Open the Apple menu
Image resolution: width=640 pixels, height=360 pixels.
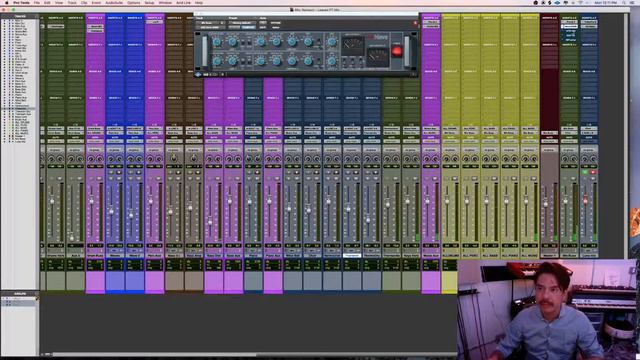click(x=7, y=3)
